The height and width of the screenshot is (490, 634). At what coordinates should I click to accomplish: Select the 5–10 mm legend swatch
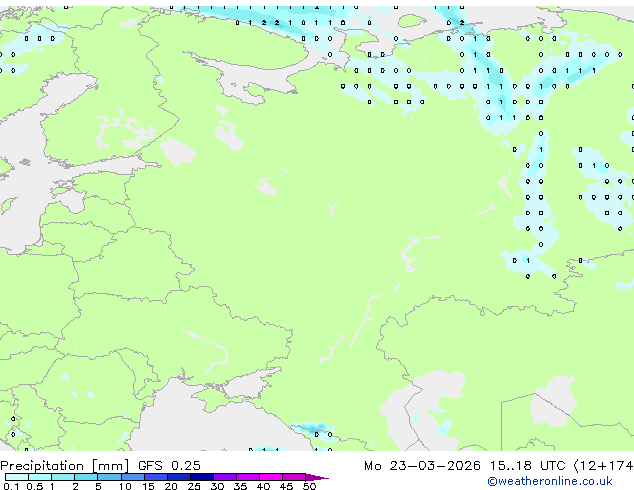[109, 477]
